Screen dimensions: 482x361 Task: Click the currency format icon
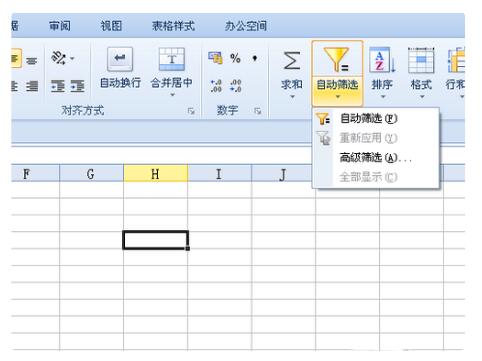215,58
